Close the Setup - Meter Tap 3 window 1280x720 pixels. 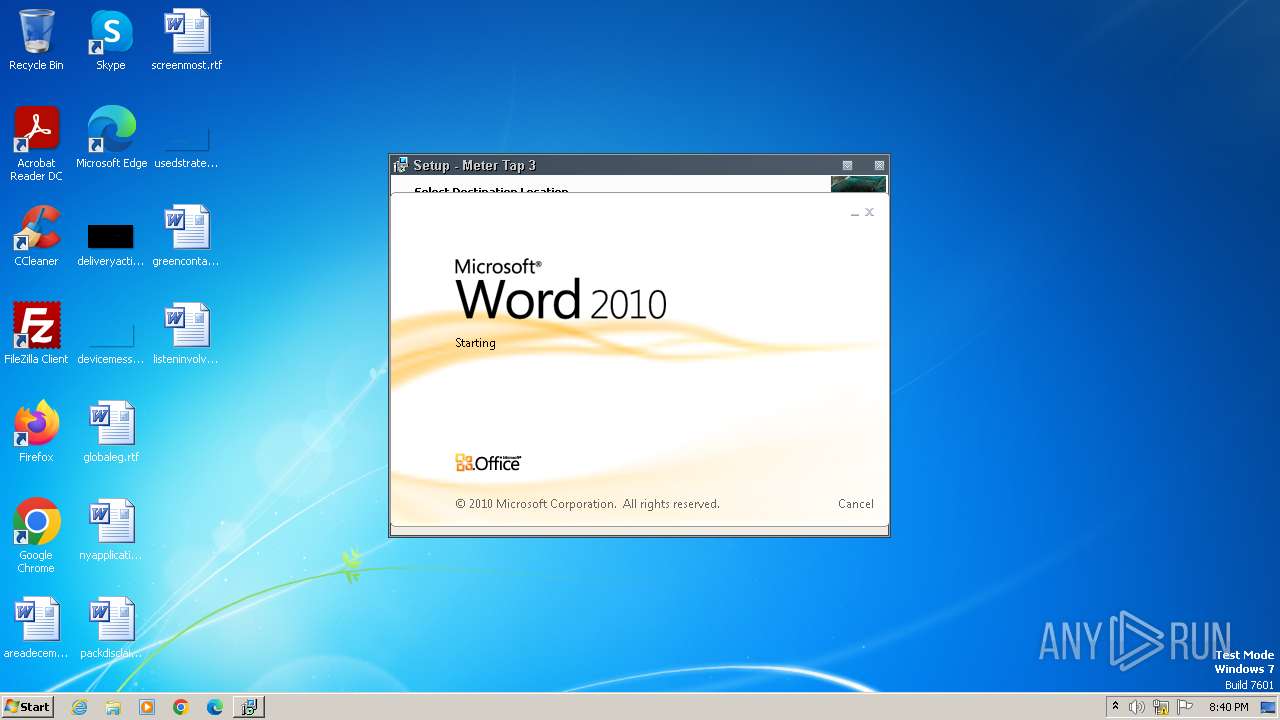[x=879, y=165]
